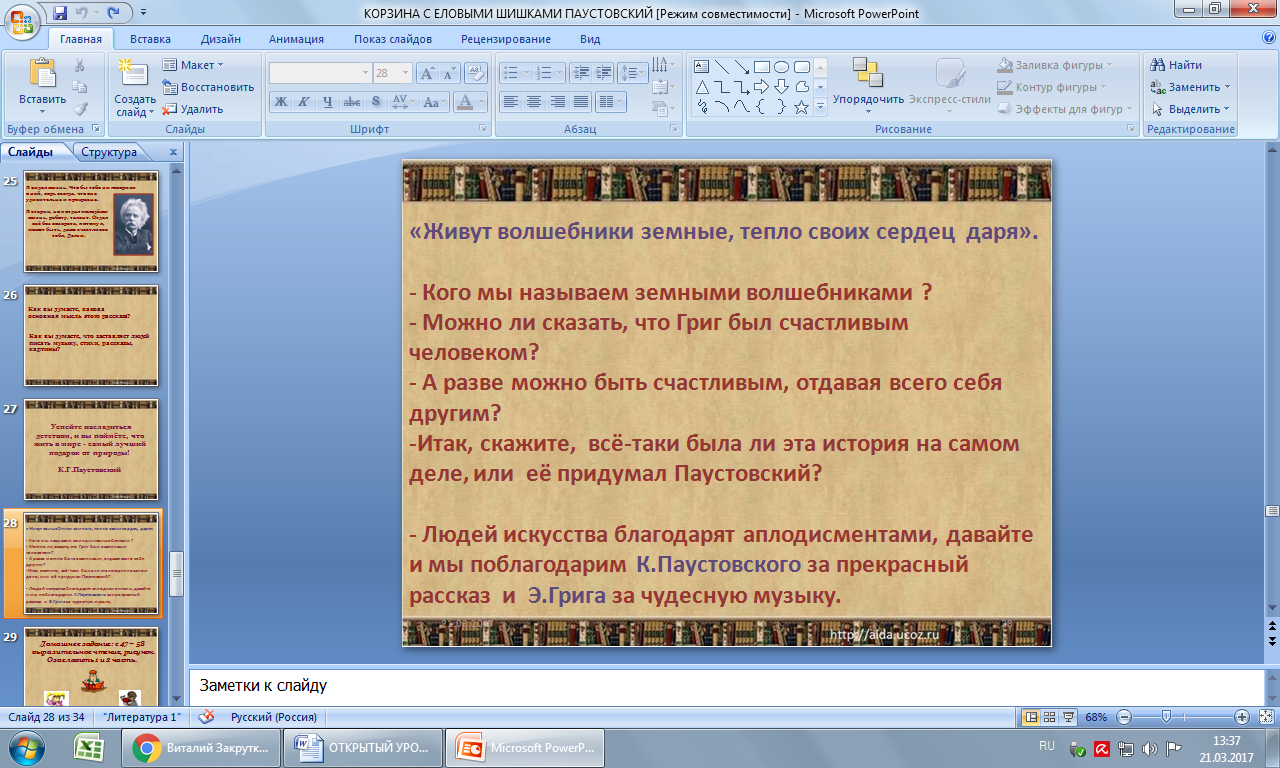
Task: Open the columns dropdown
Action: [609, 102]
